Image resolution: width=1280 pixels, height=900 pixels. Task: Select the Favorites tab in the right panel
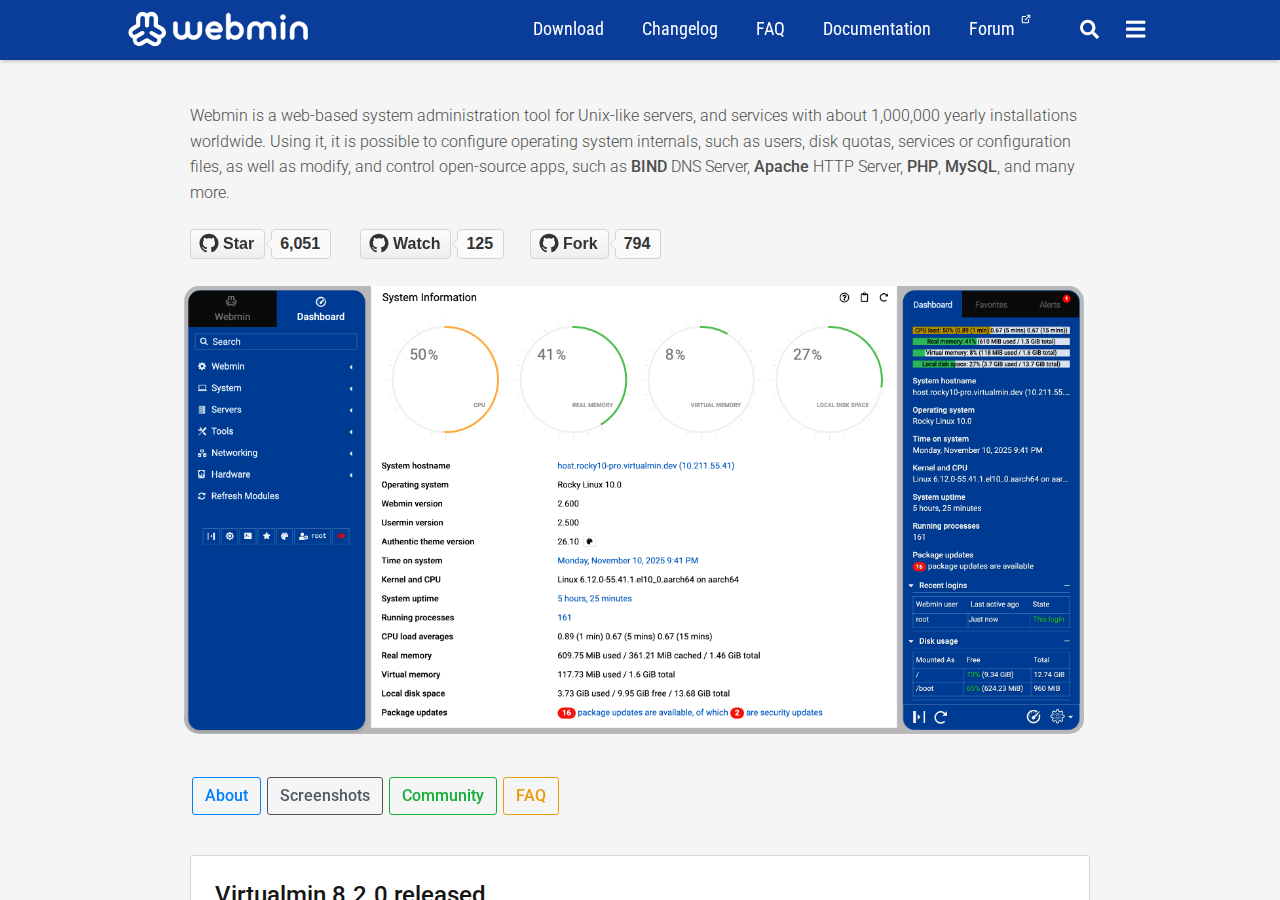pyautogui.click(x=991, y=305)
